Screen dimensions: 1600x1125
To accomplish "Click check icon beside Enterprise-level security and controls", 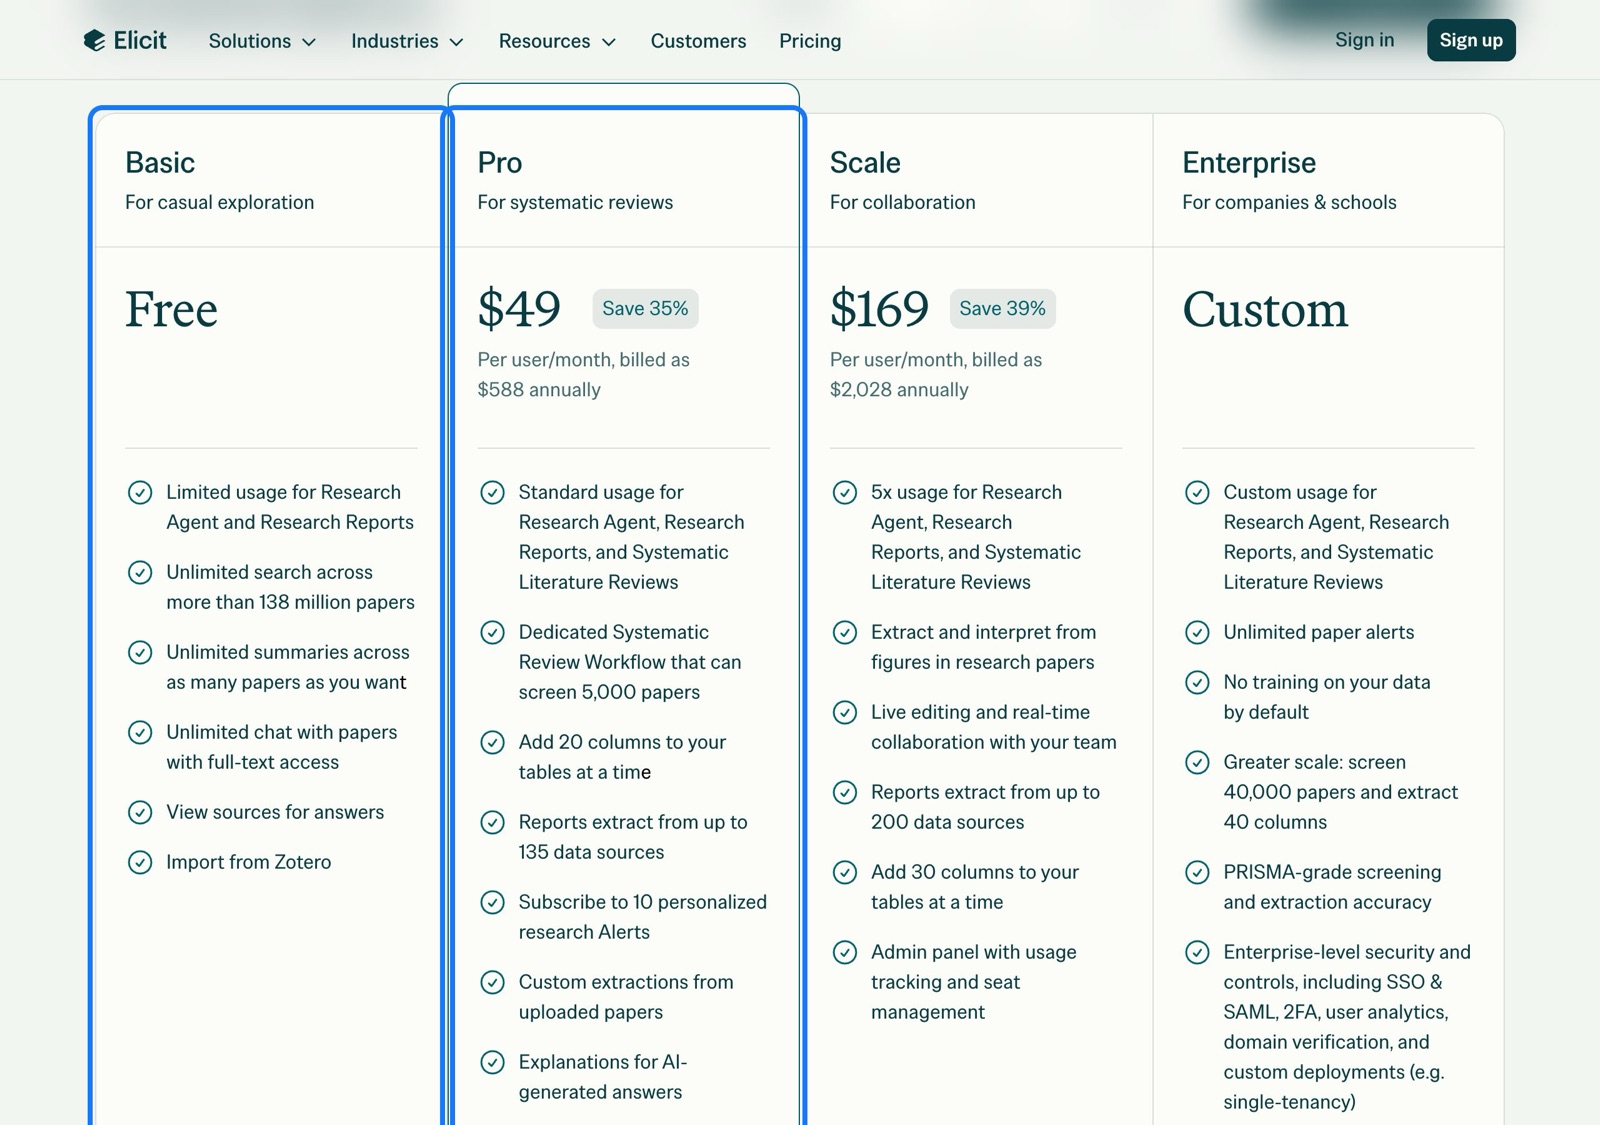I will [1197, 952].
